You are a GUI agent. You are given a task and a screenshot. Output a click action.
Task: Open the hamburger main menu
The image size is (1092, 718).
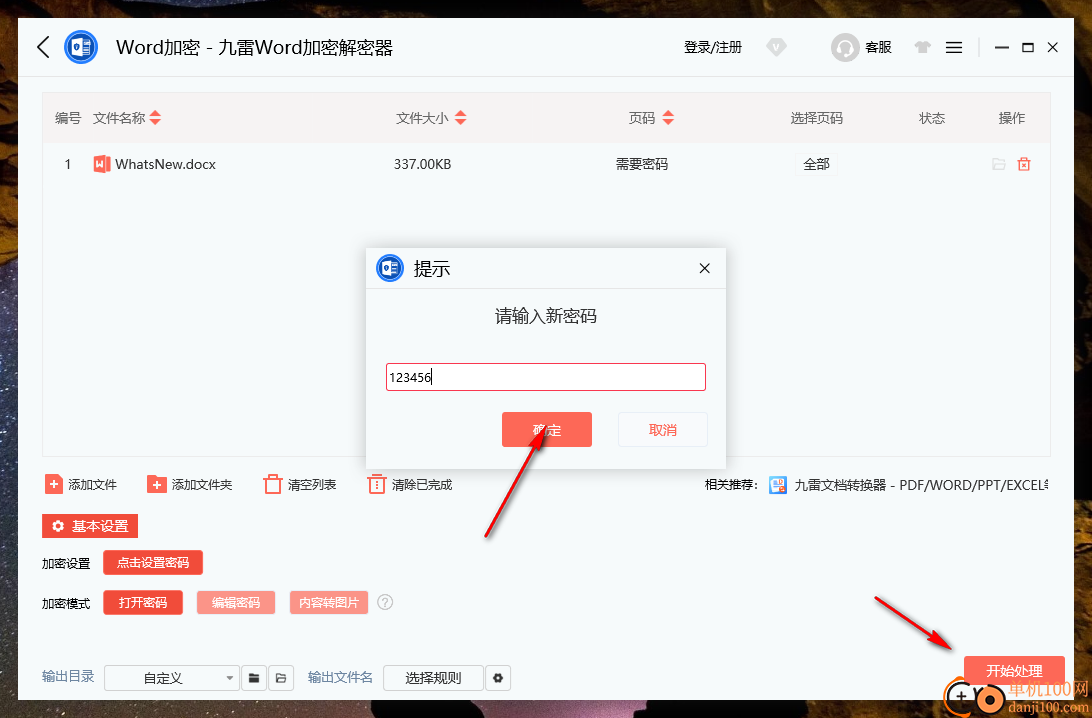[x=954, y=47]
